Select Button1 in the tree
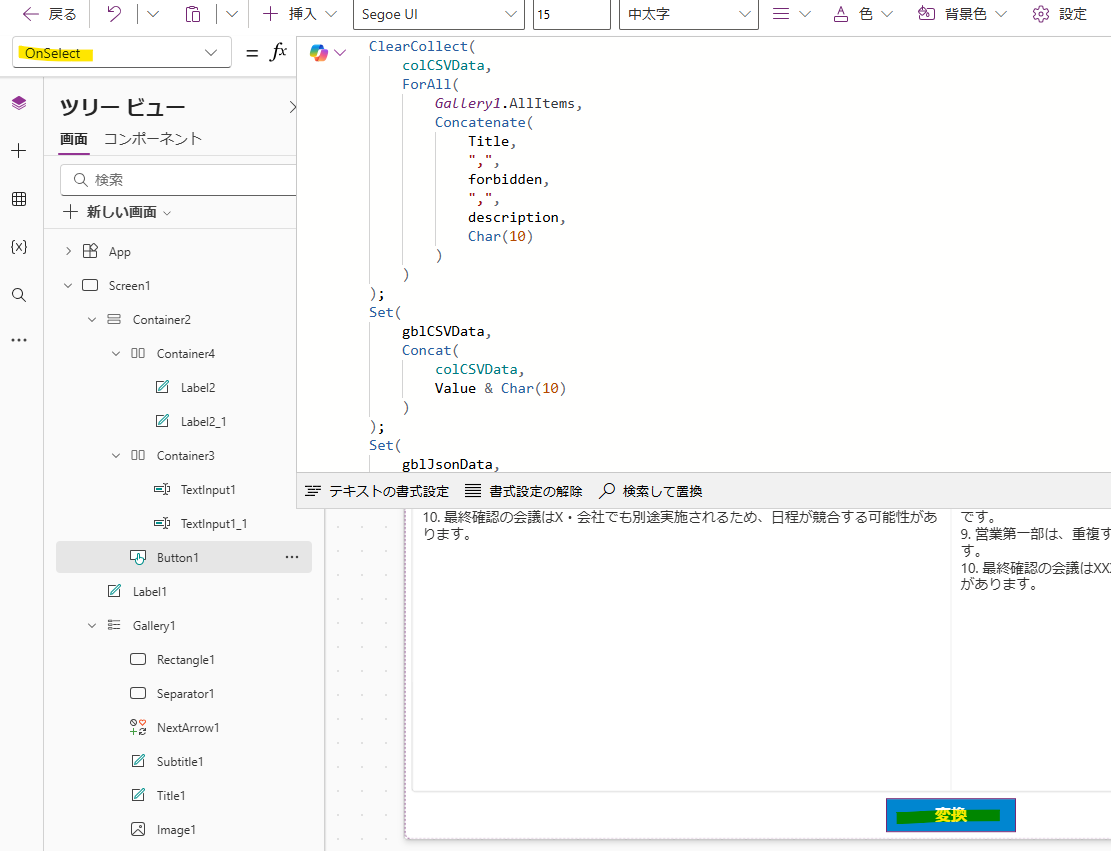This screenshot has width=1111, height=851. pos(177,558)
